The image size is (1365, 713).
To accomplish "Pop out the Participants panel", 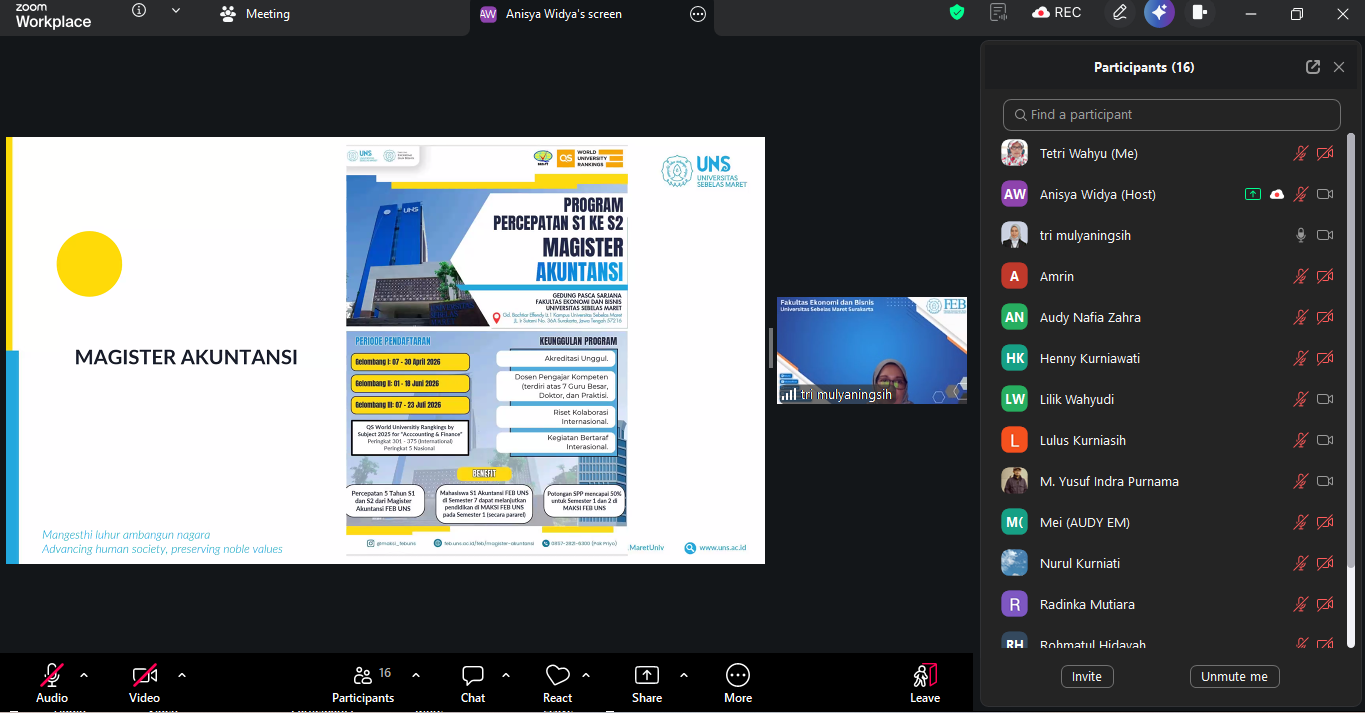I will click(1313, 67).
